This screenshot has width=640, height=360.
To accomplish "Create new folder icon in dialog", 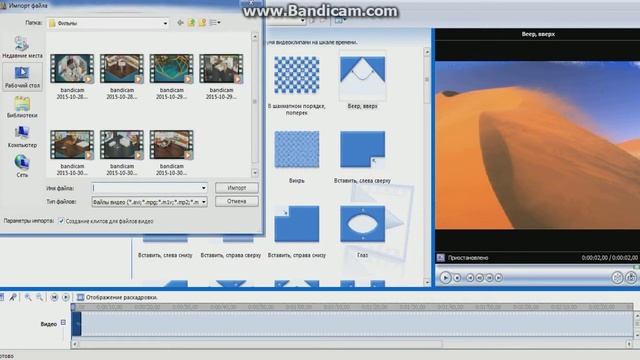I will coord(202,23).
